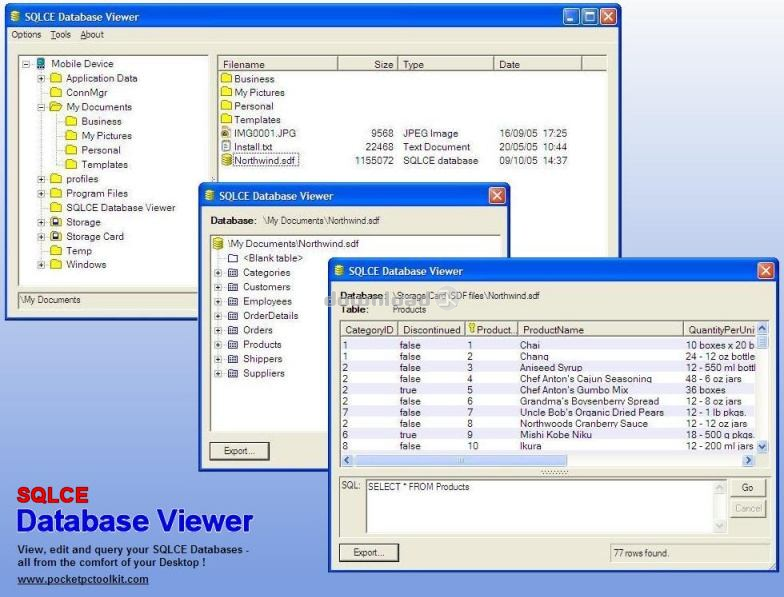The height and width of the screenshot is (597, 784).
Task: Select the Mishi Kobe Niku row
Action: point(548,434)
